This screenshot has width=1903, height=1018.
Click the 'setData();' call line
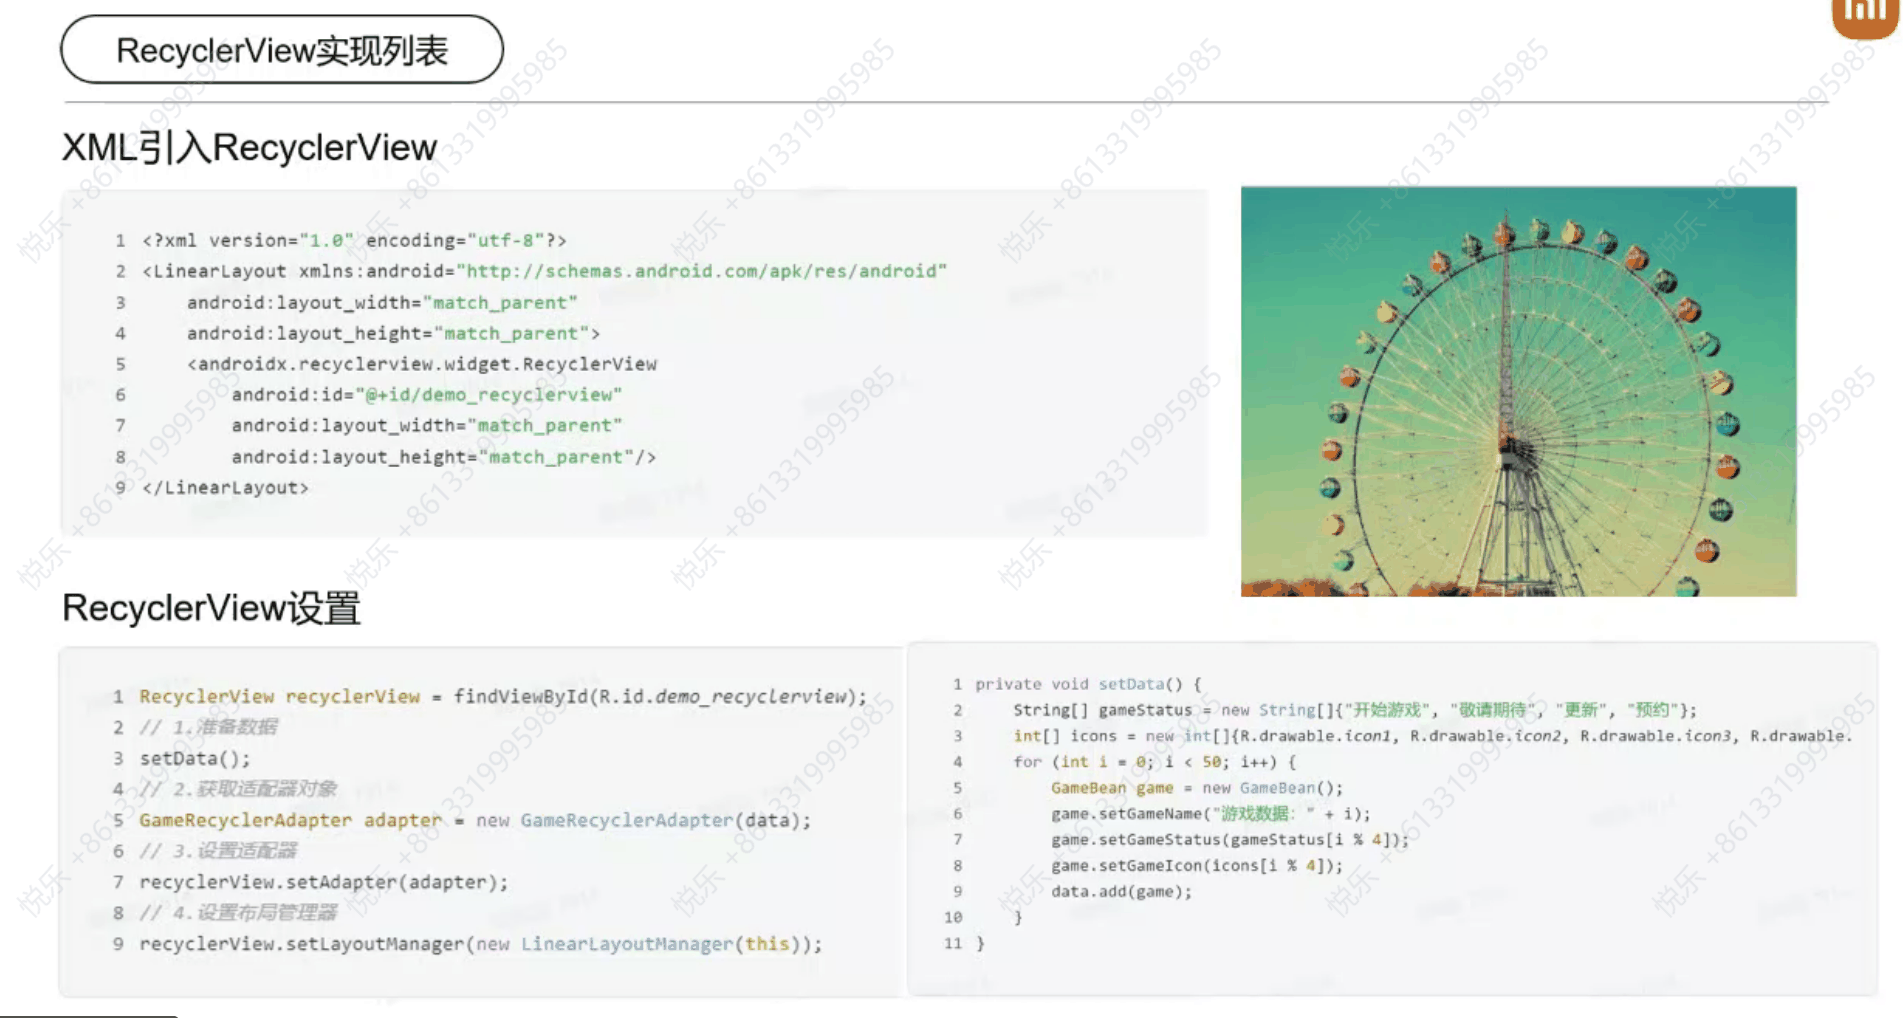195,758
